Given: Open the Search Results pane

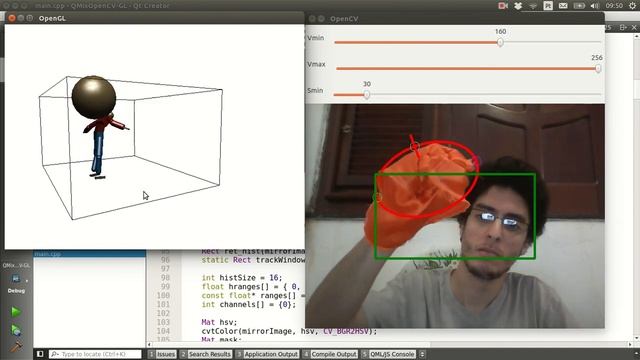Looking at the screenshot, I should click(x=206, y=354).
